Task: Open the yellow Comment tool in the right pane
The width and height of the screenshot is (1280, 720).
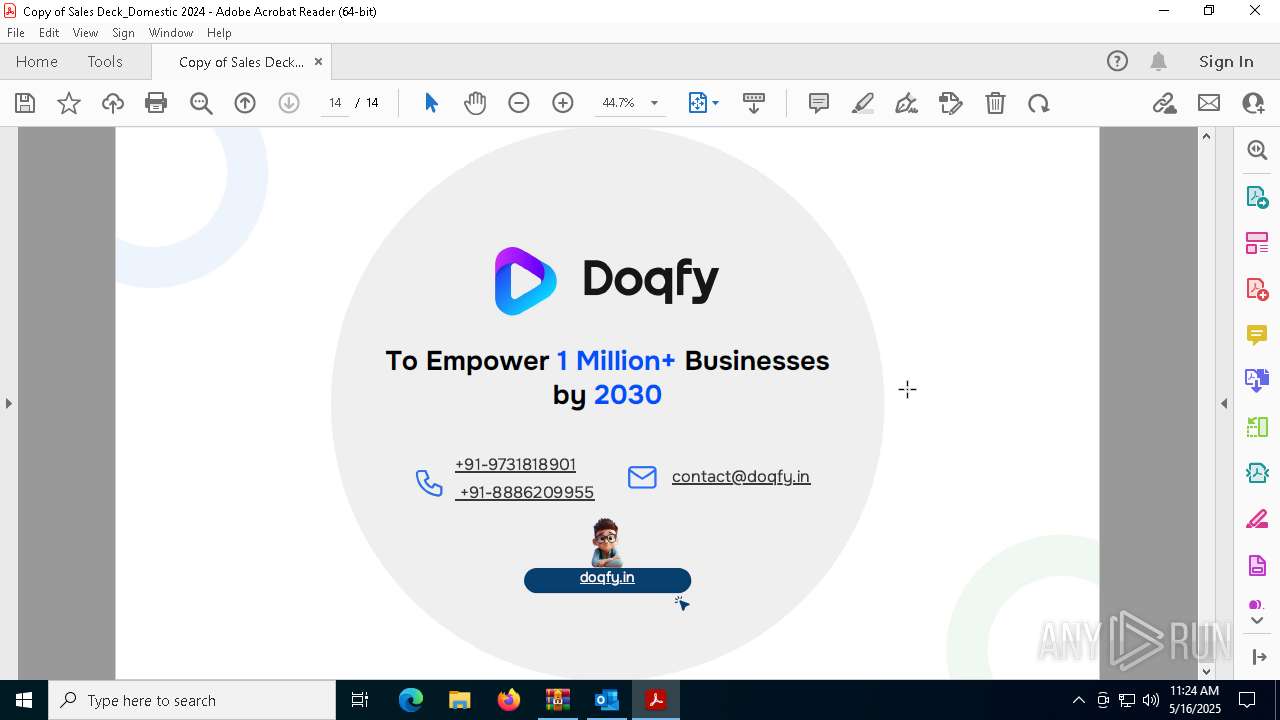Action: [1257, 335]
